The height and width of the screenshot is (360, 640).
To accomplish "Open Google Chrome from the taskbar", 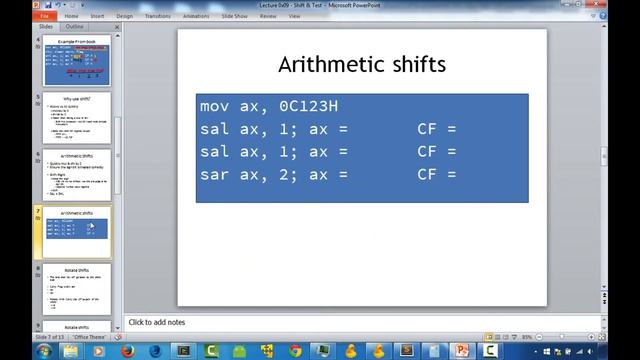I will pos(295,351).
